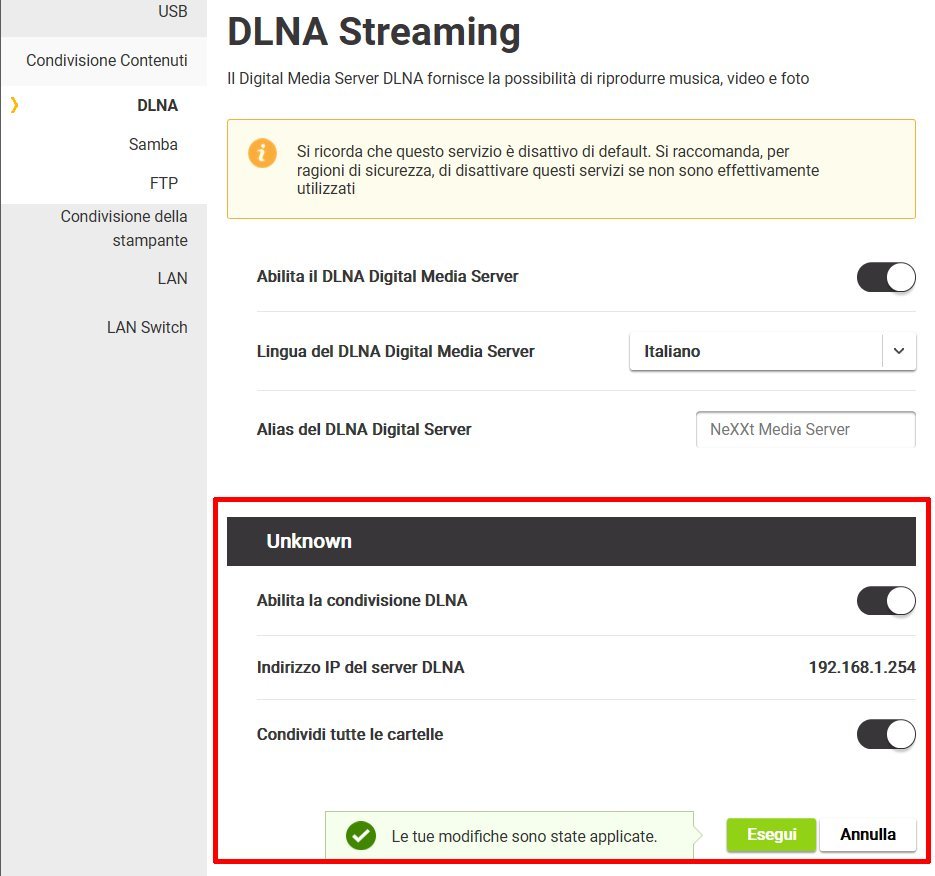This screenshot has width=935, height=876.
Task: Click the dropdown arrow of language selector
Action: tap(899, 351)
